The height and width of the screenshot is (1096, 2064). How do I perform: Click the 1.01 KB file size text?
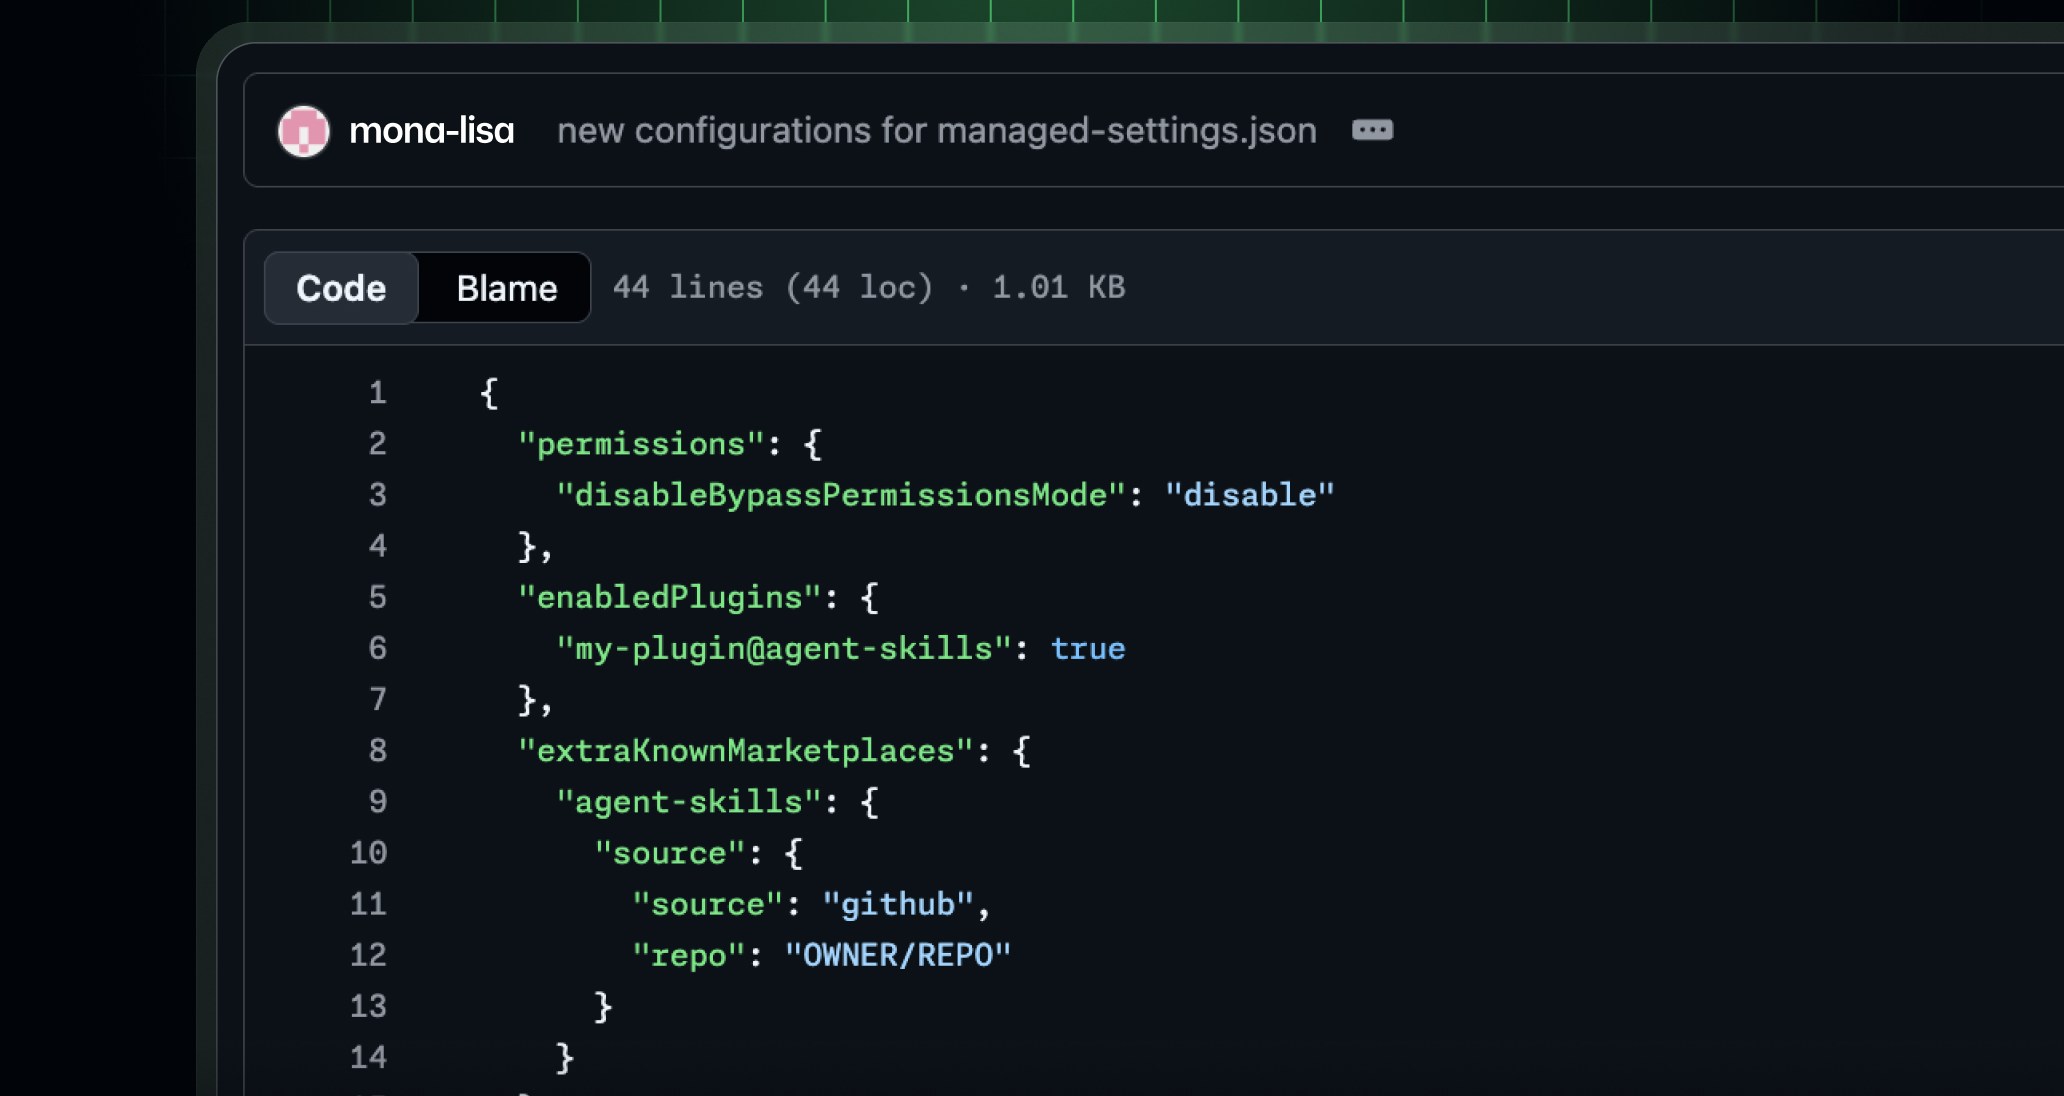click(1059, 287)
